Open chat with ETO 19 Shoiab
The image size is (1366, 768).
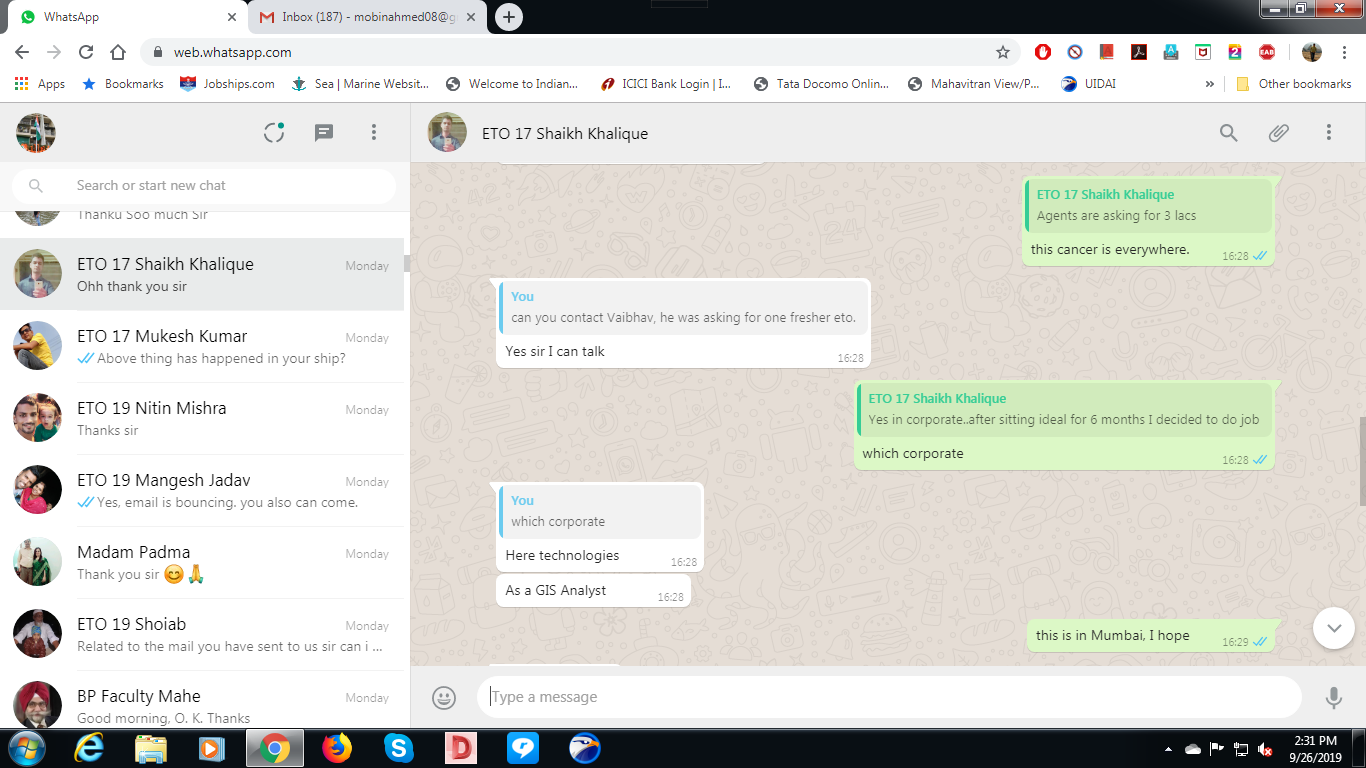tap(202, 635)
